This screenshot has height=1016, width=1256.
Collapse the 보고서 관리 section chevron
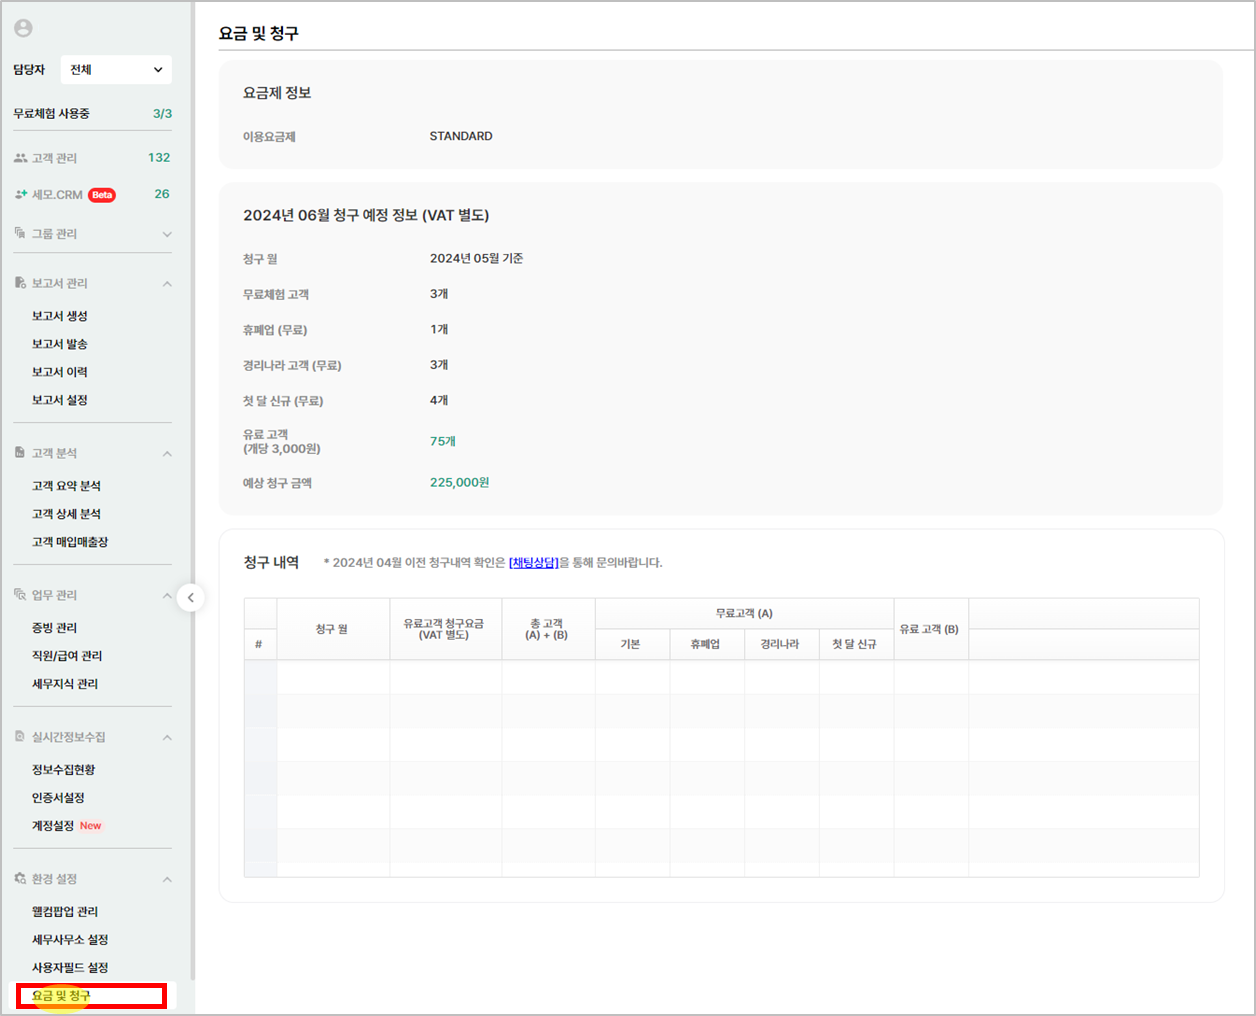pyautogui.click(x=167, y=284)
